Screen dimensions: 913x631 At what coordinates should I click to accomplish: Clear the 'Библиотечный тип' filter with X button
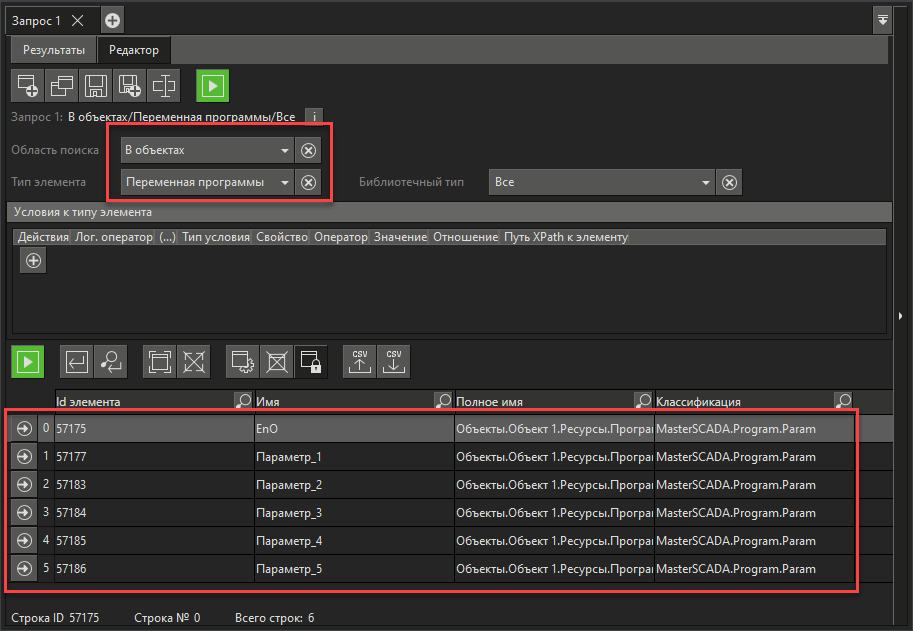tap(731, 183)
